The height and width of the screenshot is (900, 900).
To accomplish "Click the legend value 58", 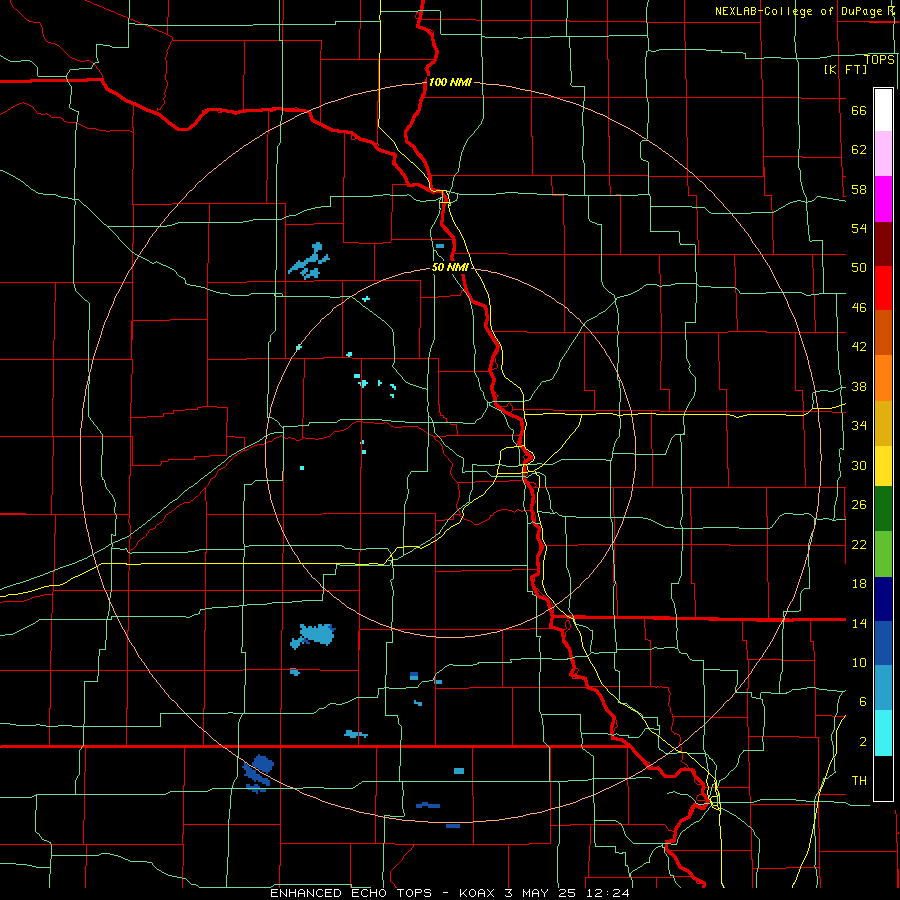I will tap(859, 189).
